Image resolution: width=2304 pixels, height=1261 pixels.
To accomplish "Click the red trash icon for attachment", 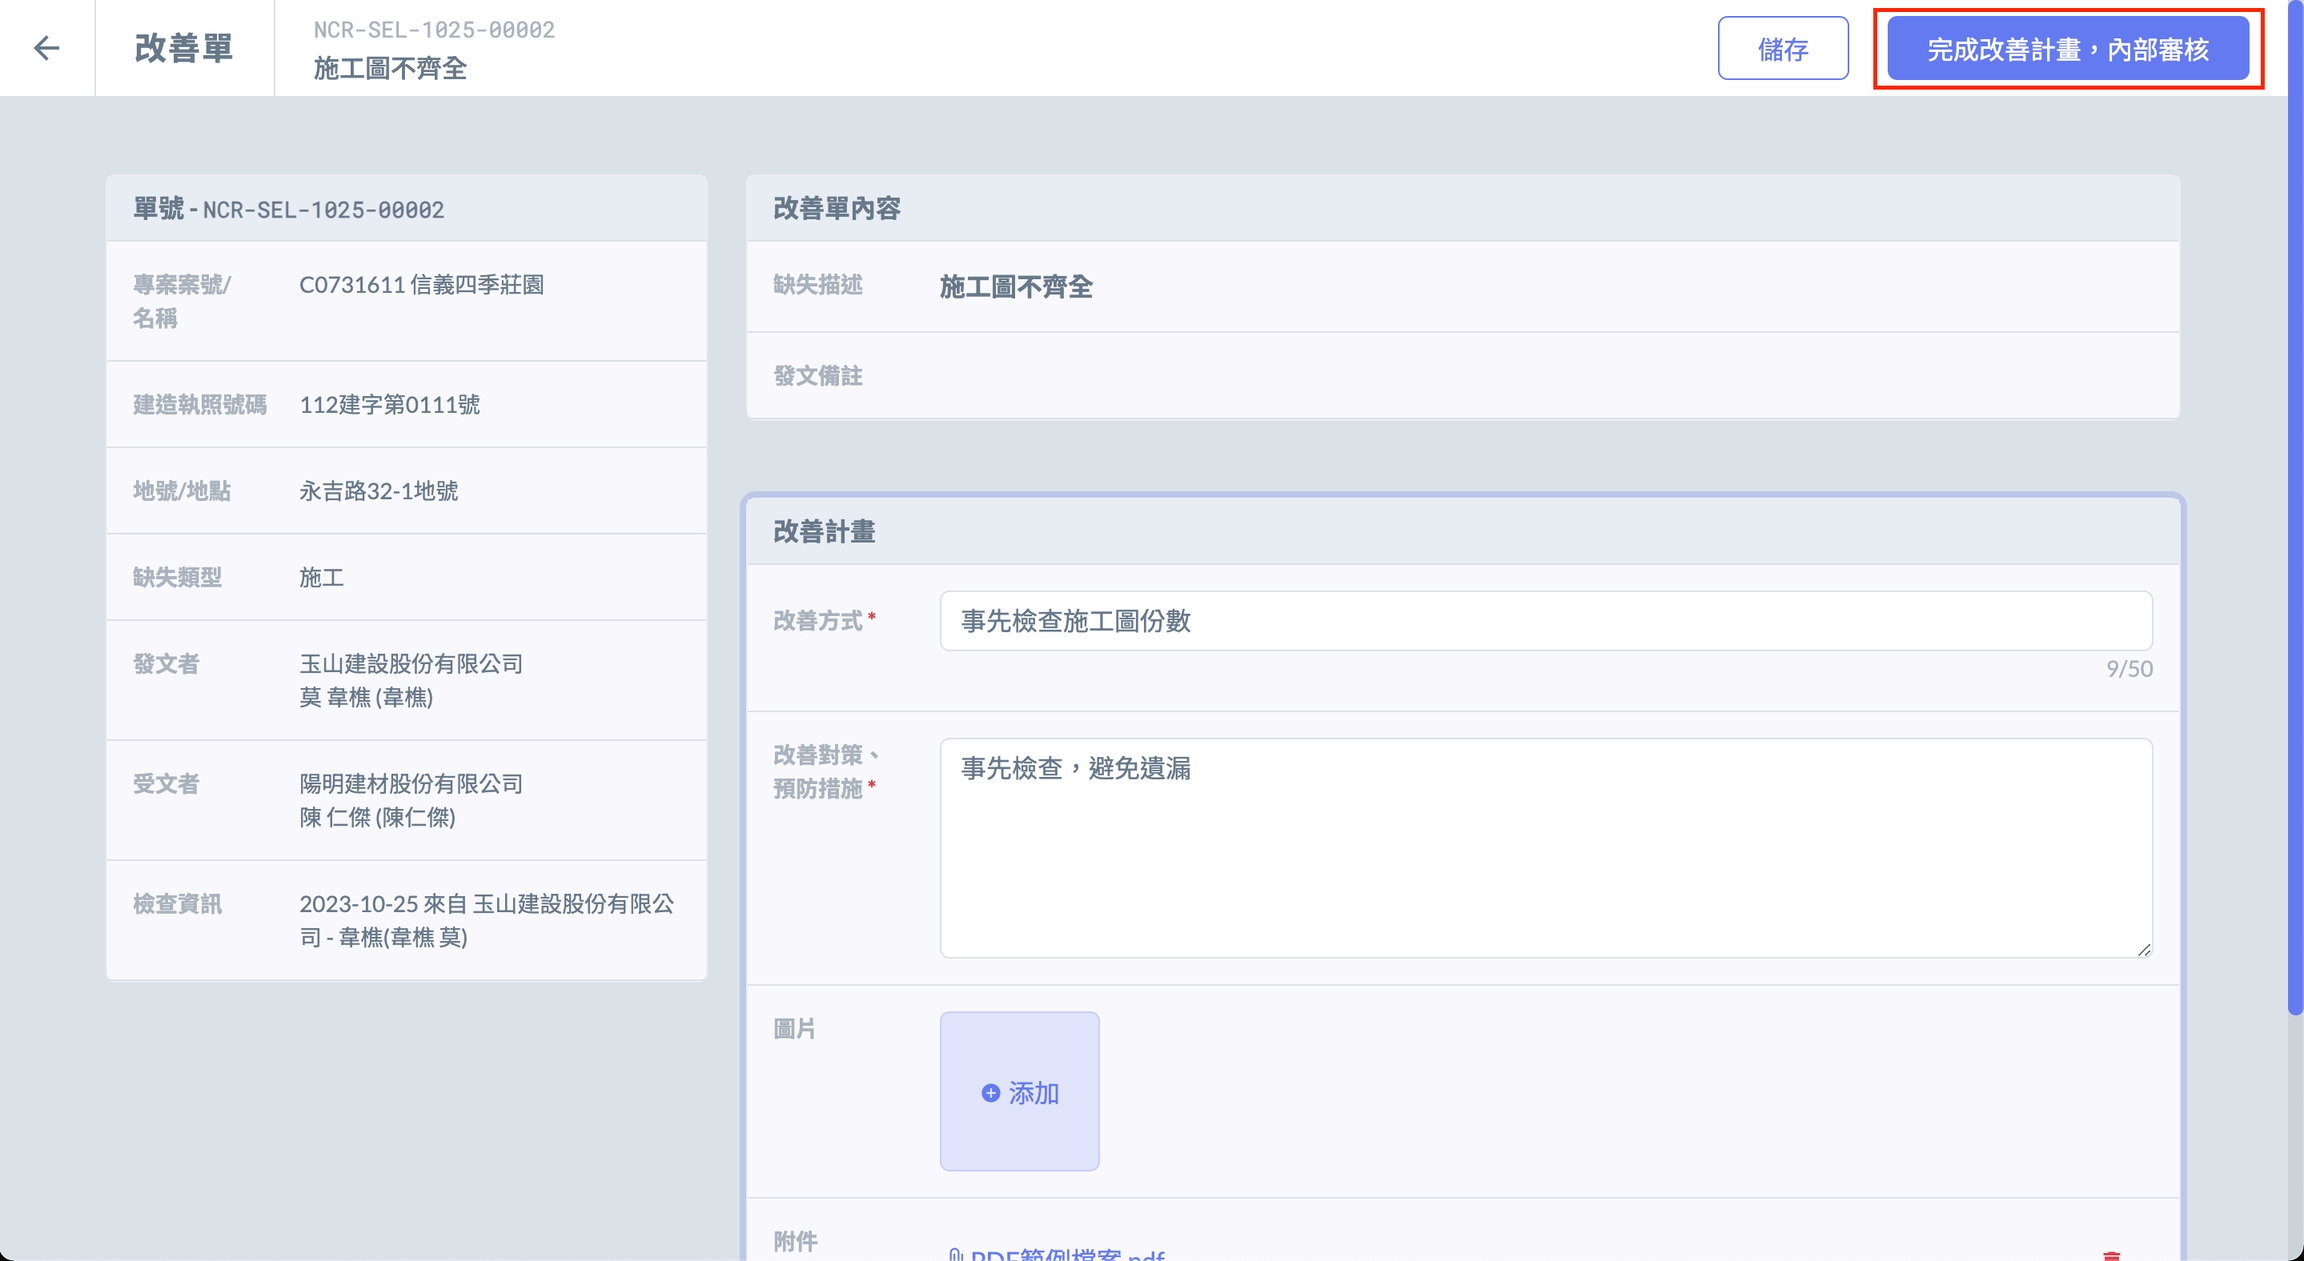I will 2111,1255.
